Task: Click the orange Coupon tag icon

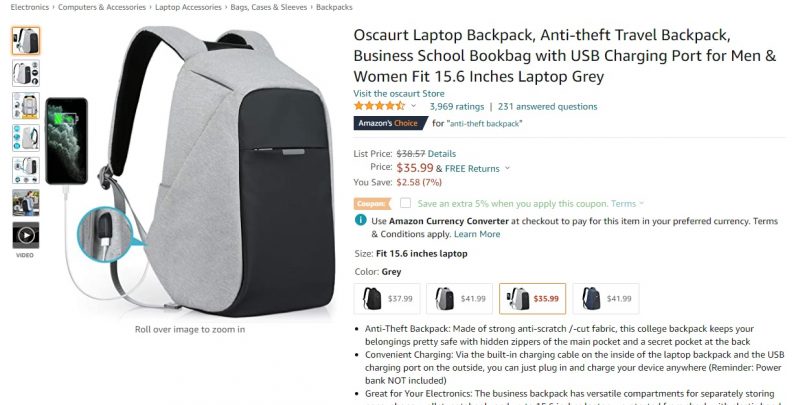Action: click(x=372, y=204)
